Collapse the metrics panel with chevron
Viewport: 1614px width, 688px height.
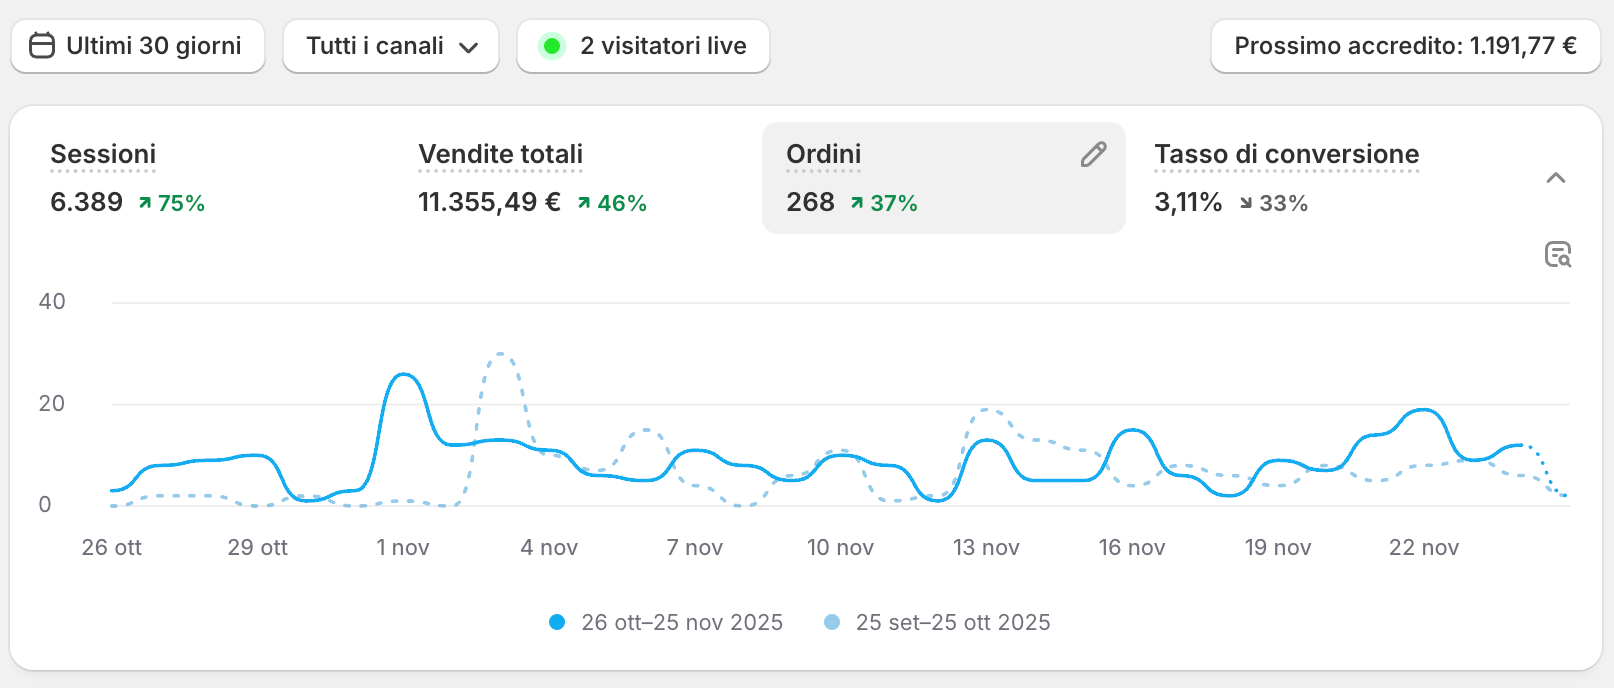(x=1555, y=178)
